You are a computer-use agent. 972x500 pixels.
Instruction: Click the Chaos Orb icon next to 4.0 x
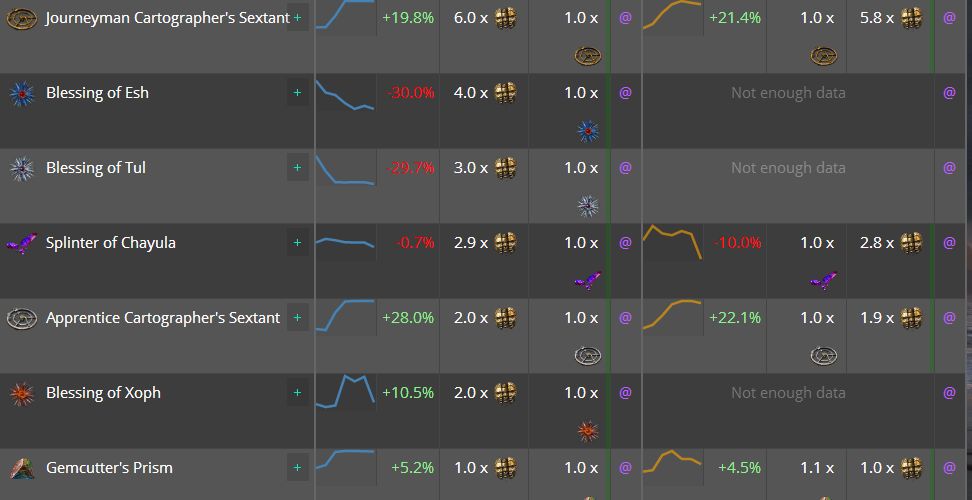(506, 93)
